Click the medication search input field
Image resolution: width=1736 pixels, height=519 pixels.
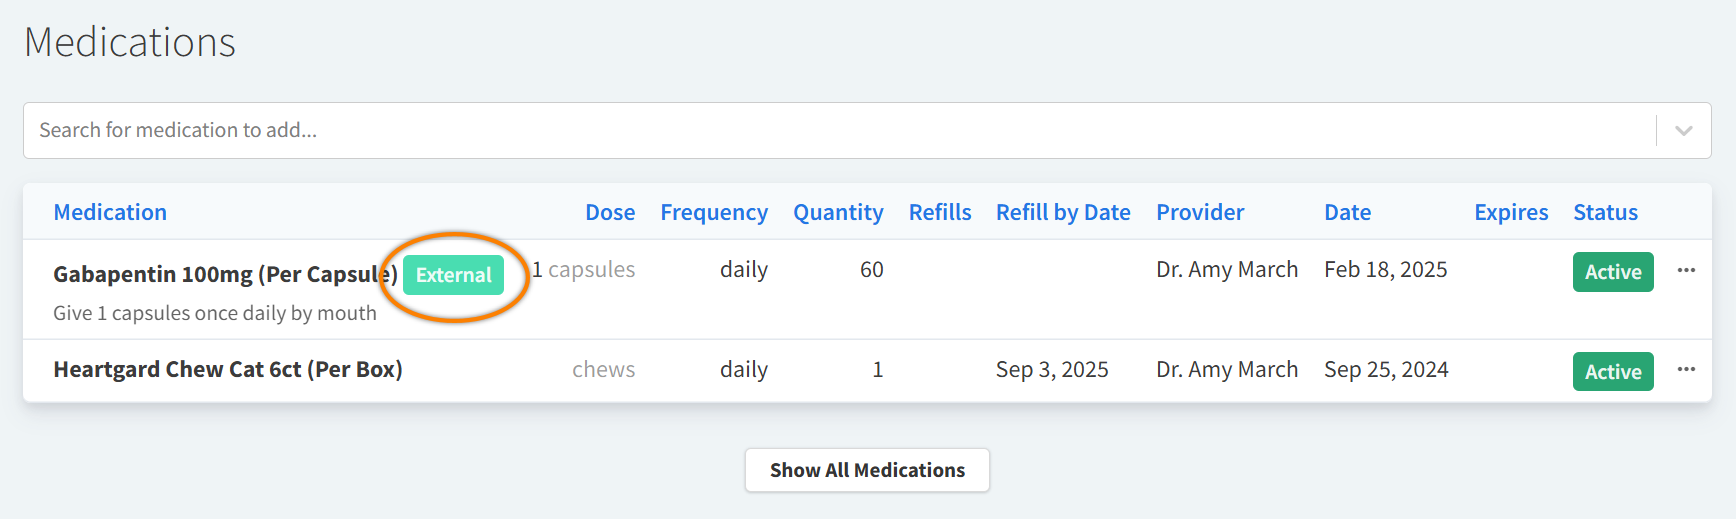coord(840,131)
